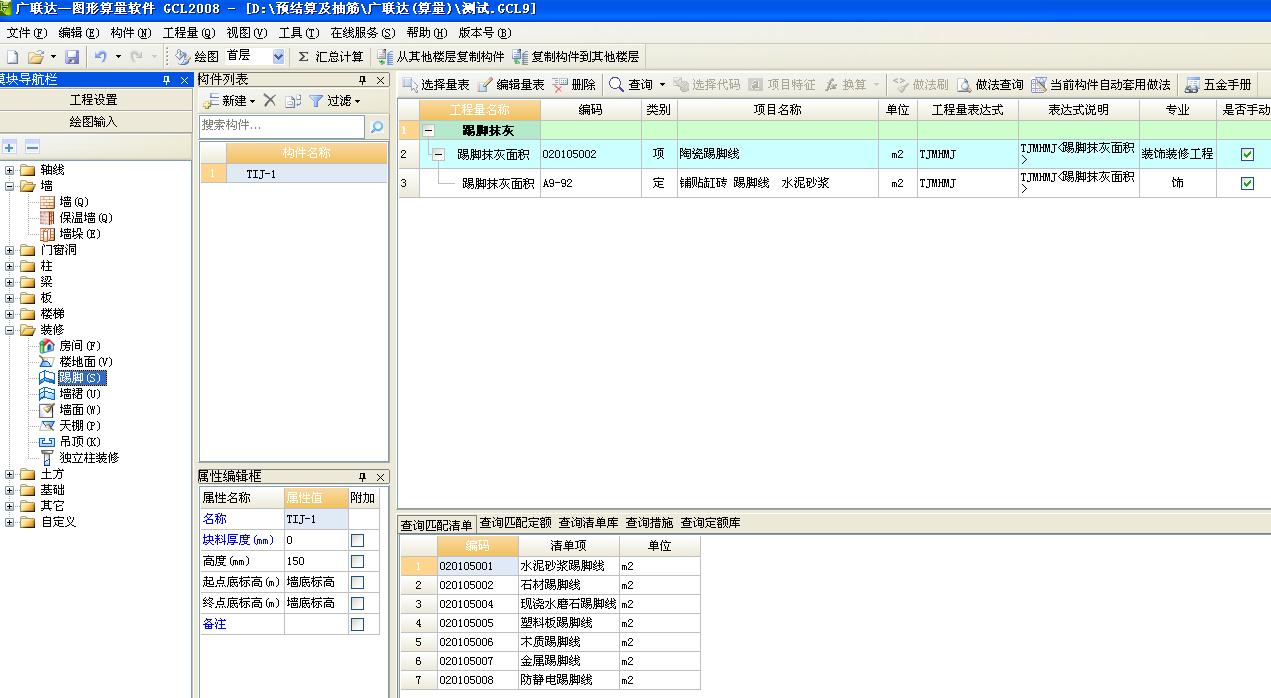Select 墙垛(E) tree item
The width and height of the screenshot is (1271, 698).
click(x=79, y=234)
